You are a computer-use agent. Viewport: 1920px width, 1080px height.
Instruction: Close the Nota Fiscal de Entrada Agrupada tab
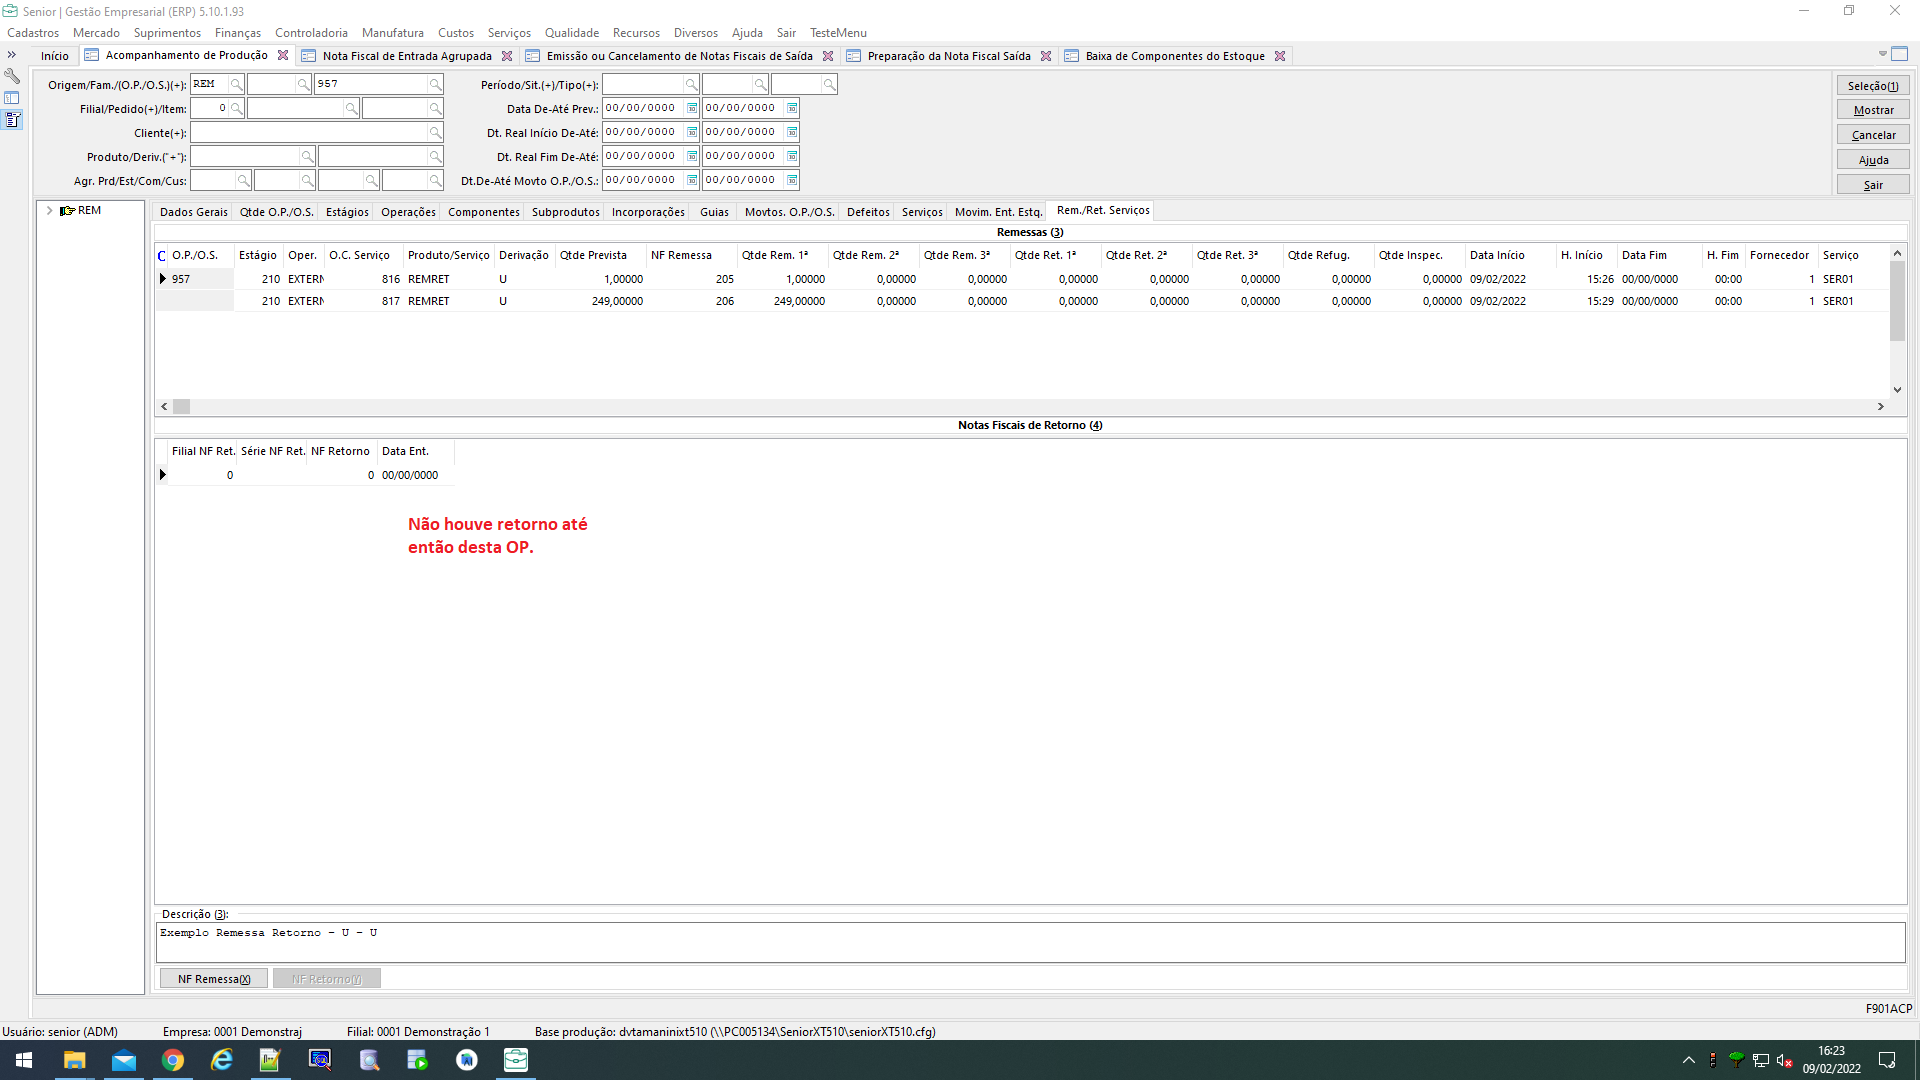tap(507, 56)
